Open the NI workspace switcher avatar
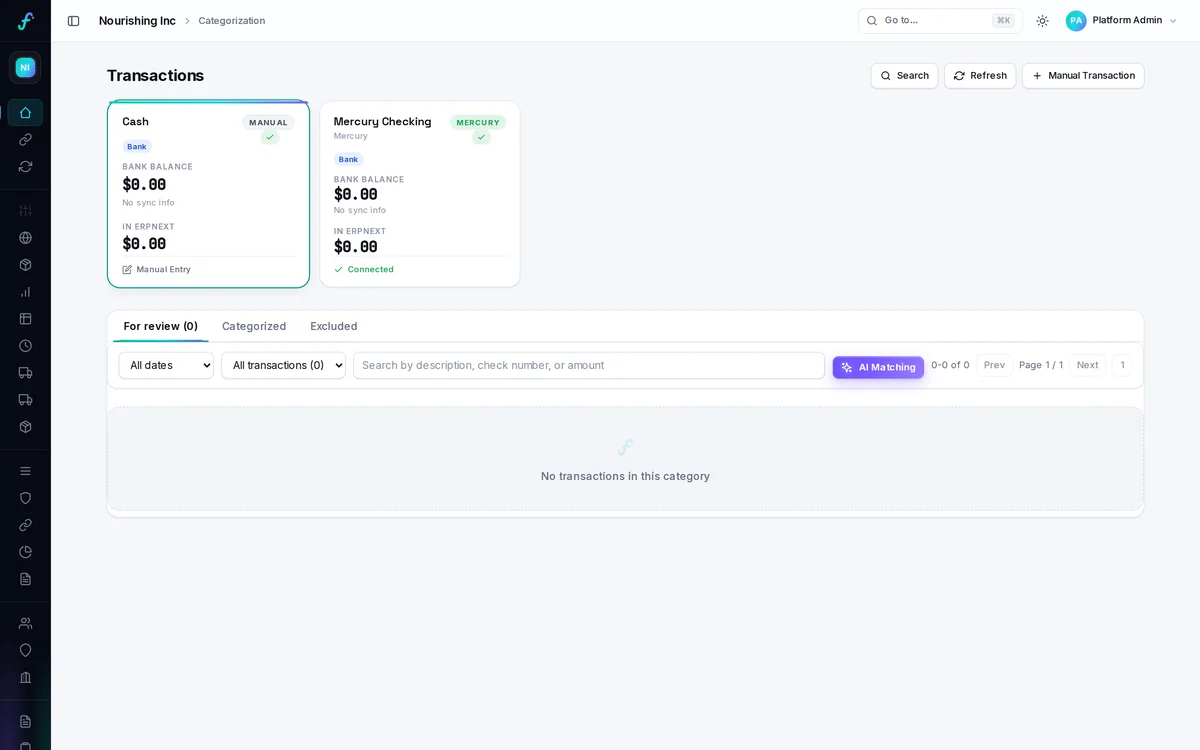This screenshot has height=750, width=1200. coord(25,67)
